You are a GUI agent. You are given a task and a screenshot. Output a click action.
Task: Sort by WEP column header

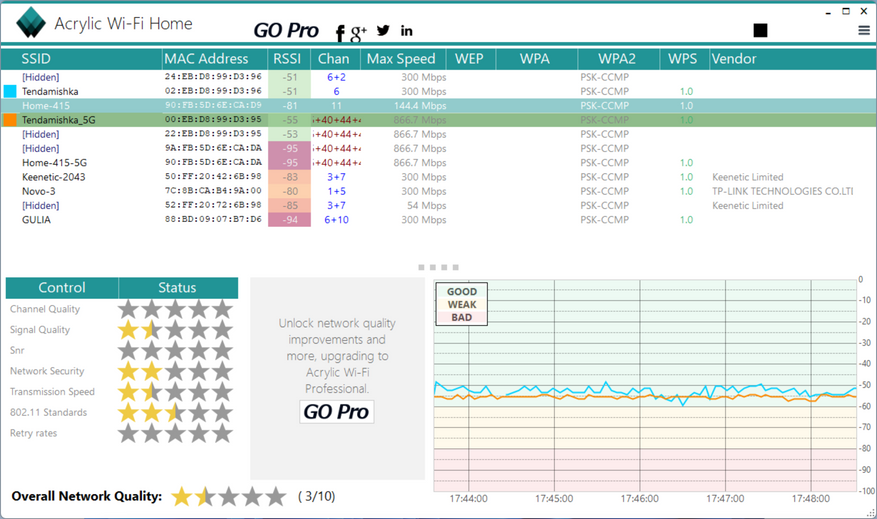click(x=471, y=59)
